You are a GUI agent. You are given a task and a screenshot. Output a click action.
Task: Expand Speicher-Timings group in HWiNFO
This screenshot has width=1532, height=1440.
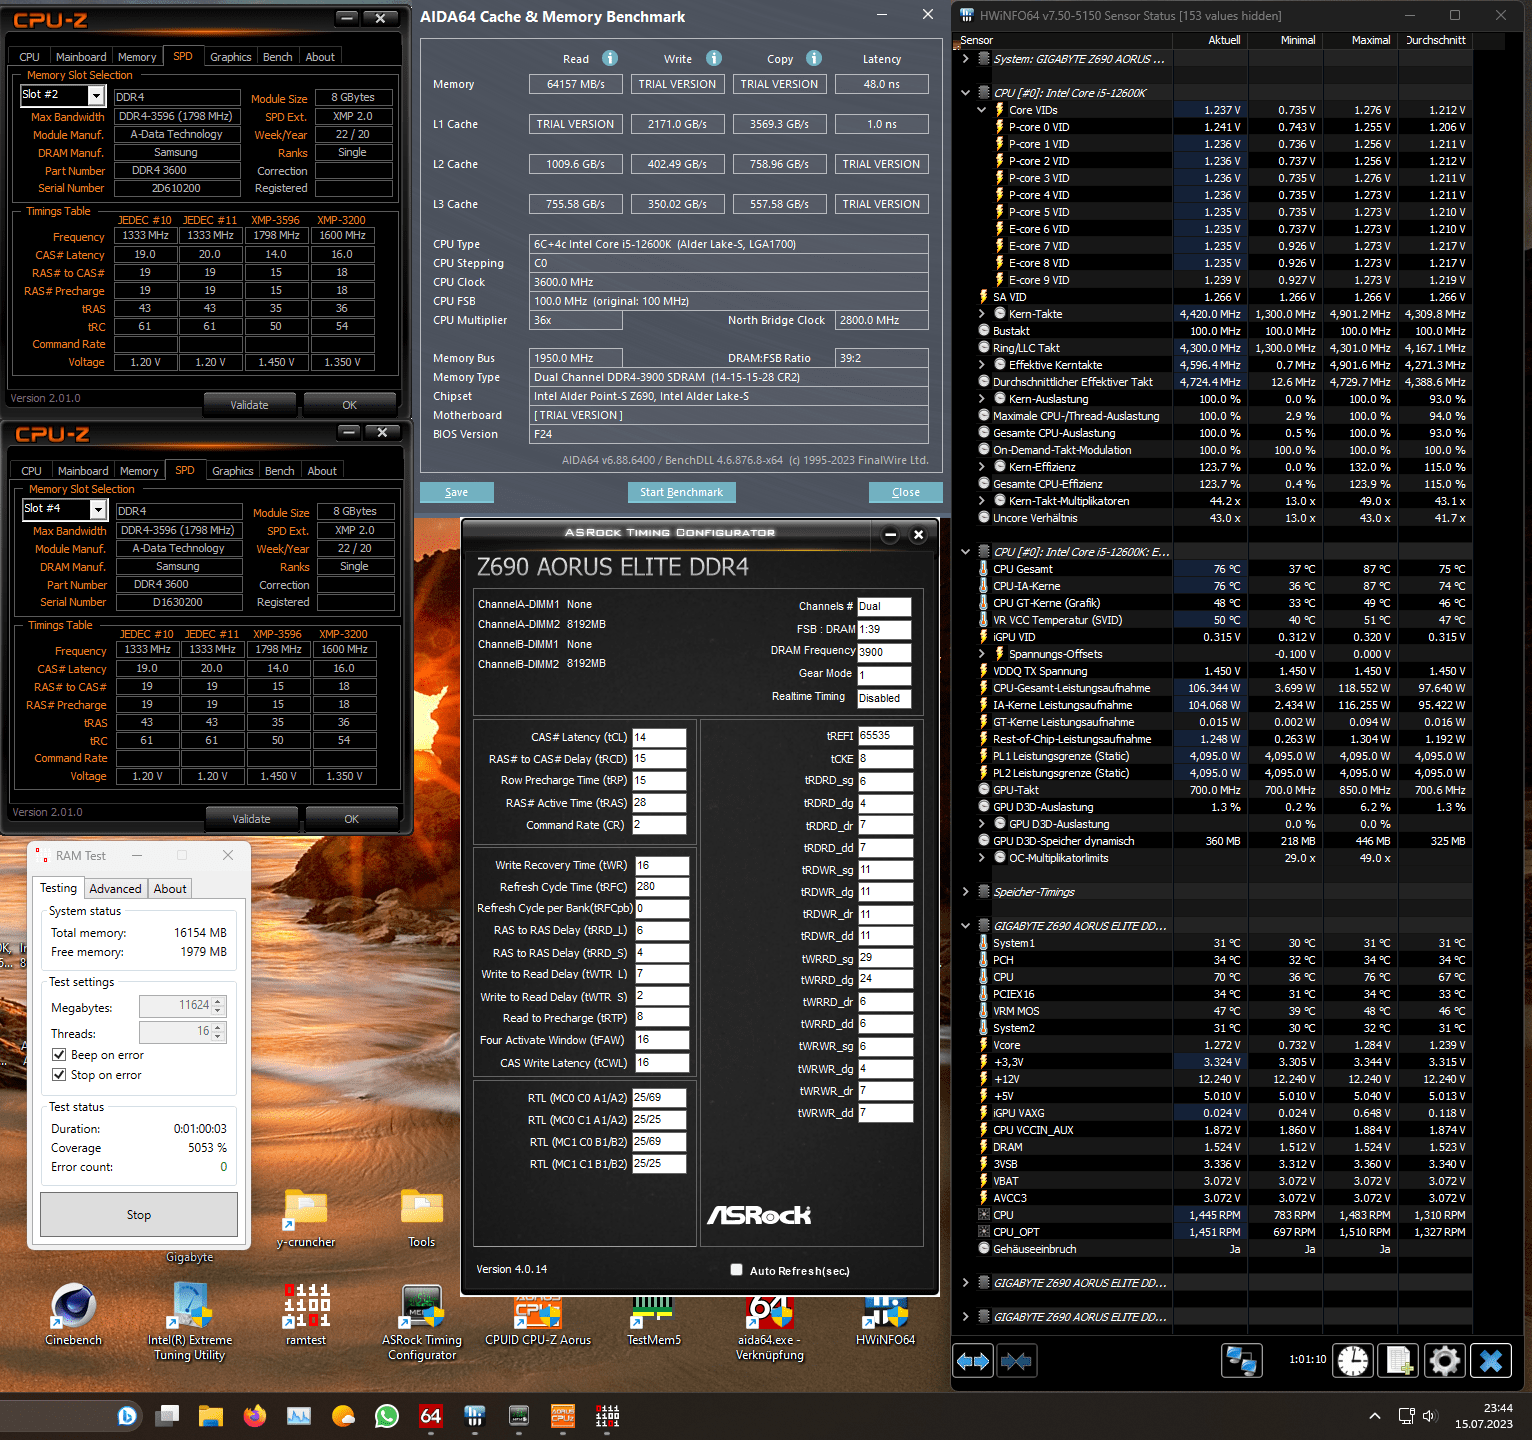tap(965, 892)
